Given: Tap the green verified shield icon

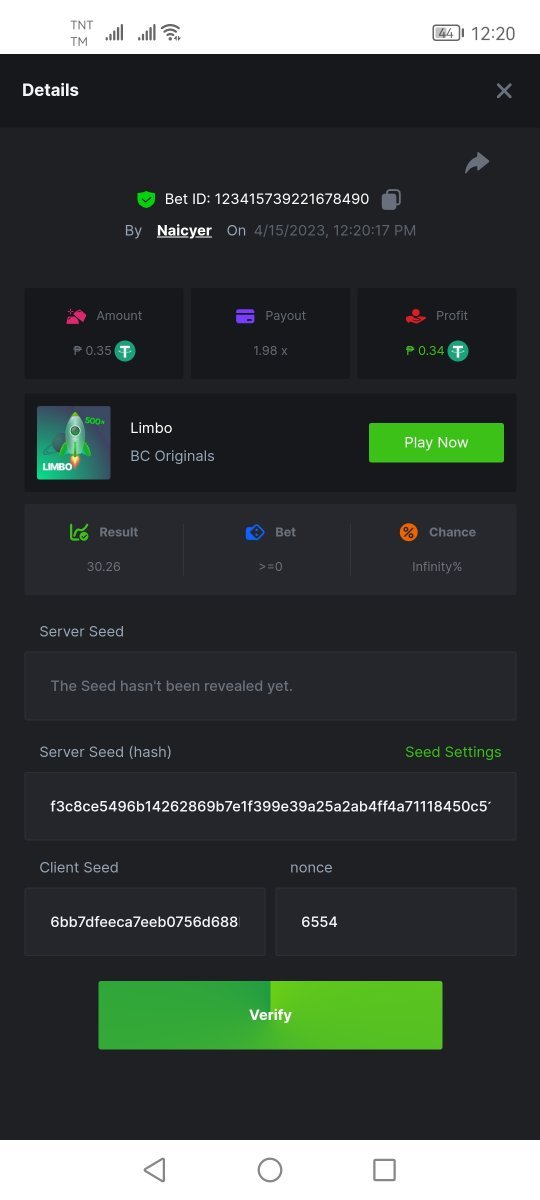Looking at the screenshot, I should pos(146,199).
